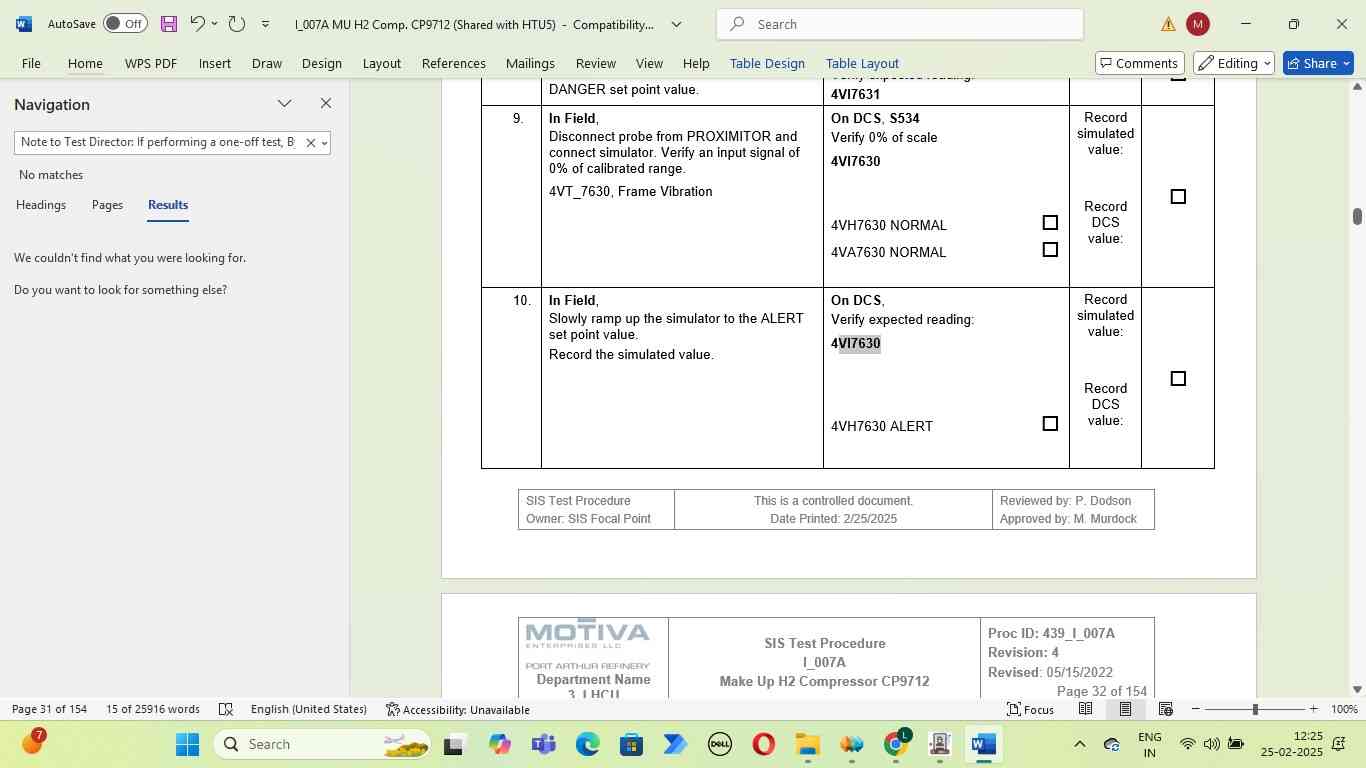The image size is (1366, 768).
Task: Click the Redo icon in title bar
Action: pyautogui.click(x=237, y=24)
